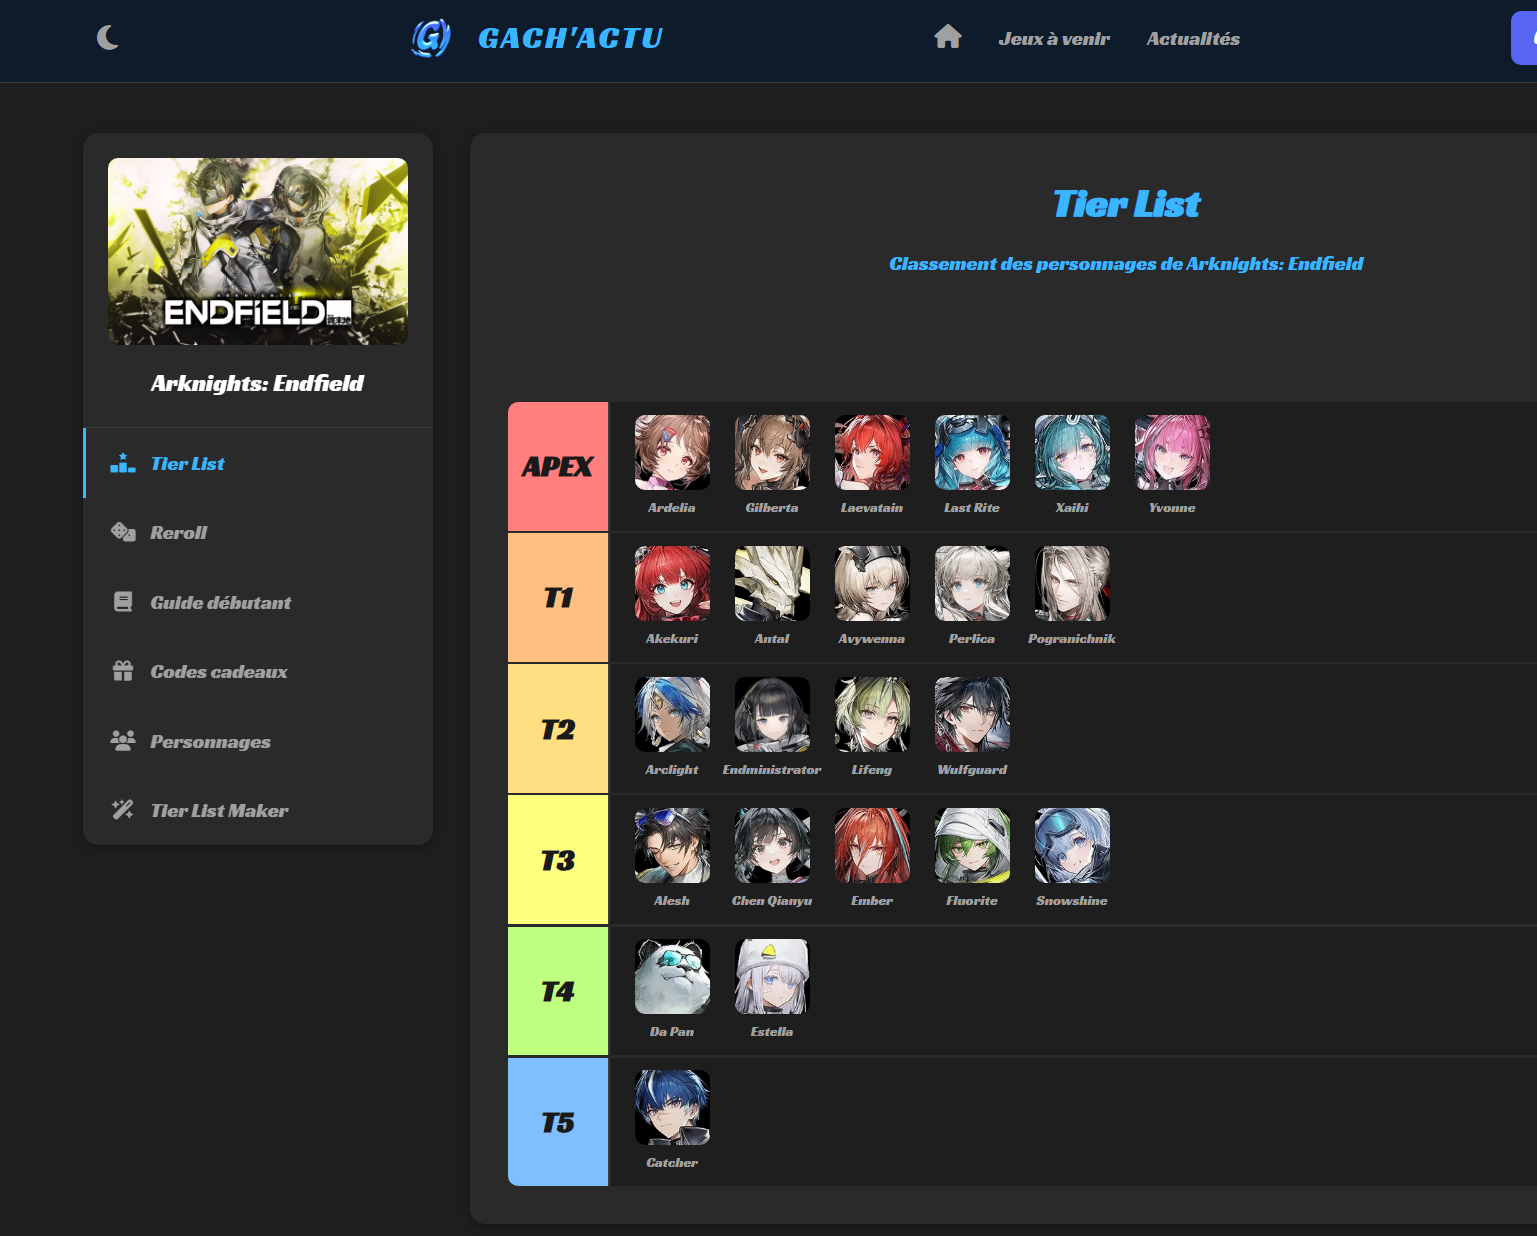Go to the home page icon
The width and height of the screenshot is (1537, 1236).
947,38
